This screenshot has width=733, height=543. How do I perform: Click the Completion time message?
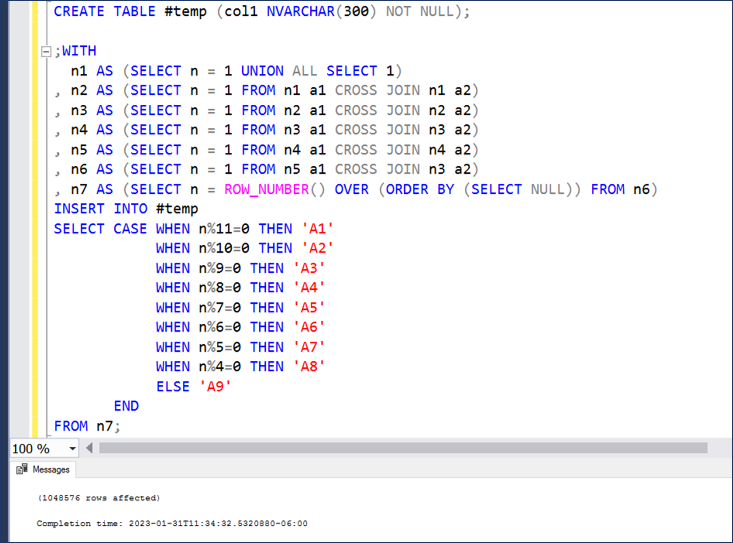click(x=172, y=523)
